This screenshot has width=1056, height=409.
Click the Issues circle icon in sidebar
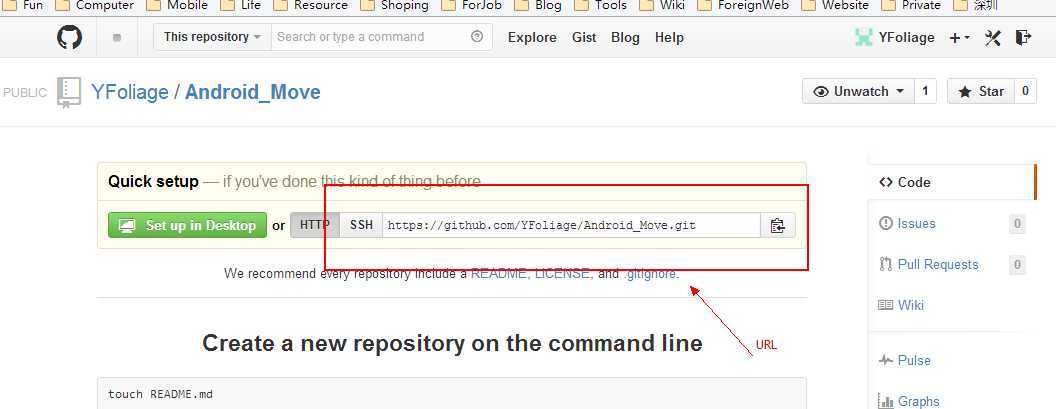pos(886,223)
